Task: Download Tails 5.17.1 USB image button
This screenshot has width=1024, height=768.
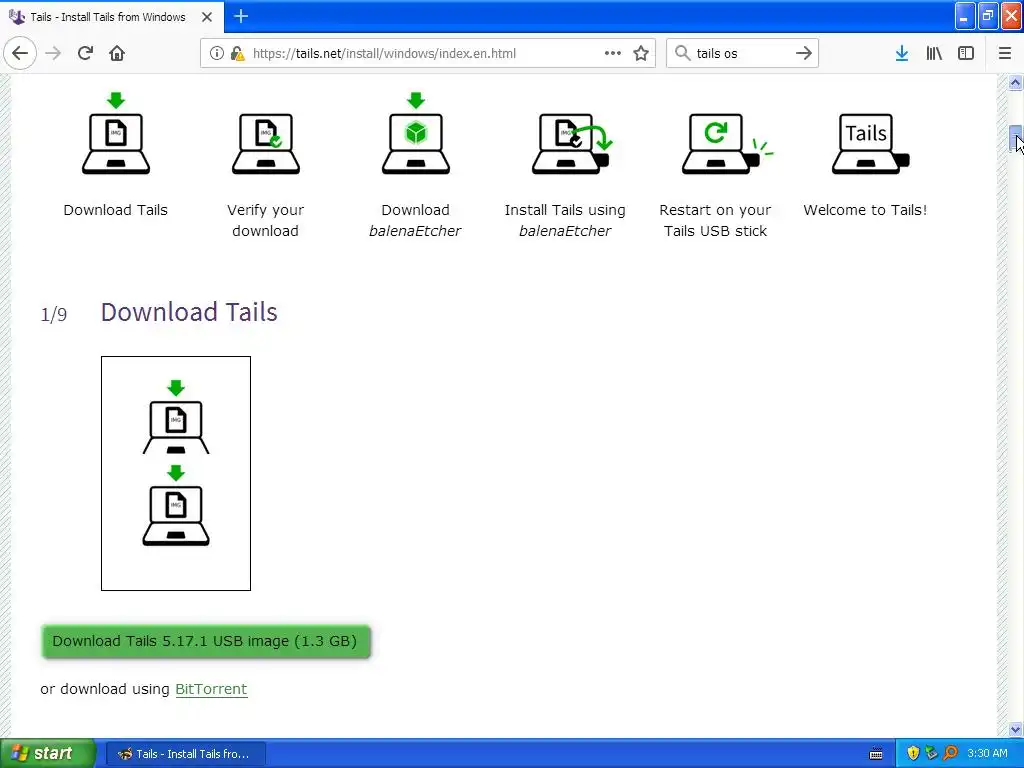Action: 206,641
